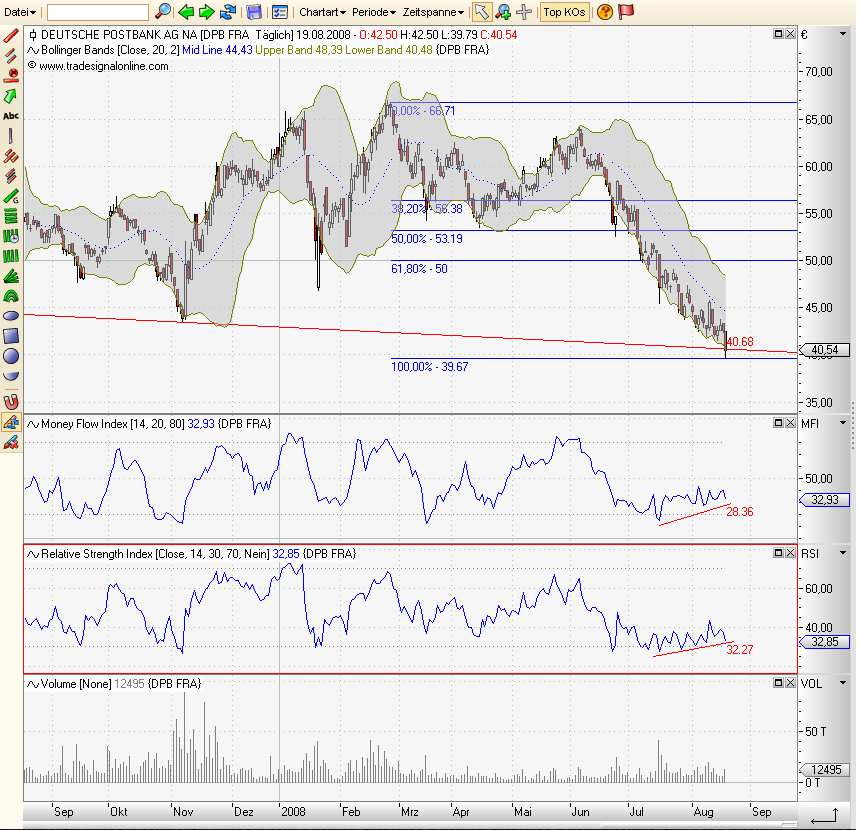Navigate back with green left arrow

[186, 12]
